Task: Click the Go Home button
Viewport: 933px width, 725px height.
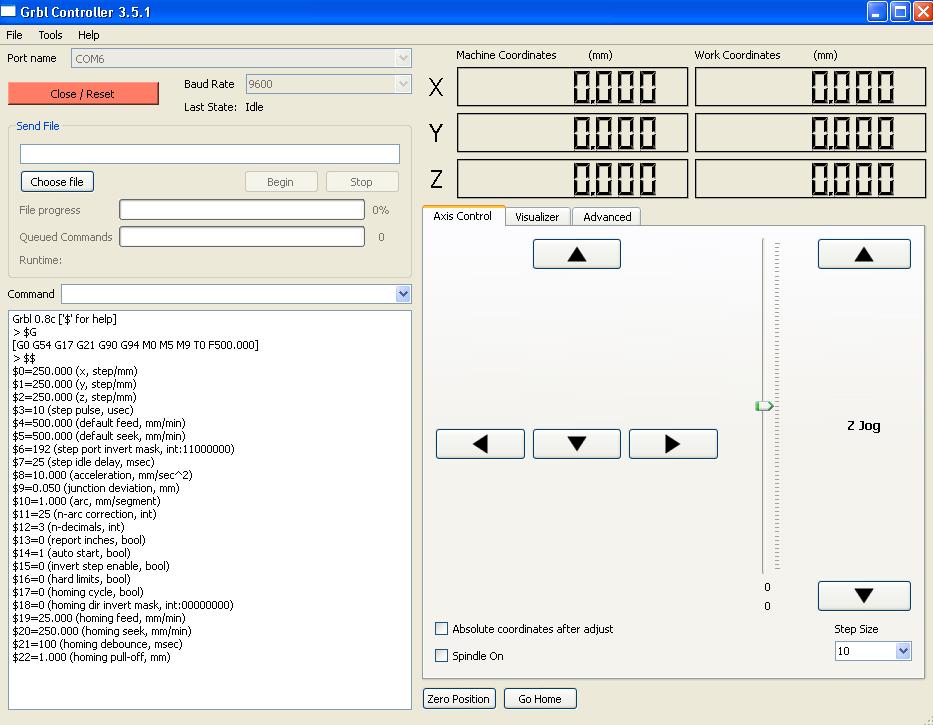Action: point(540,699)
